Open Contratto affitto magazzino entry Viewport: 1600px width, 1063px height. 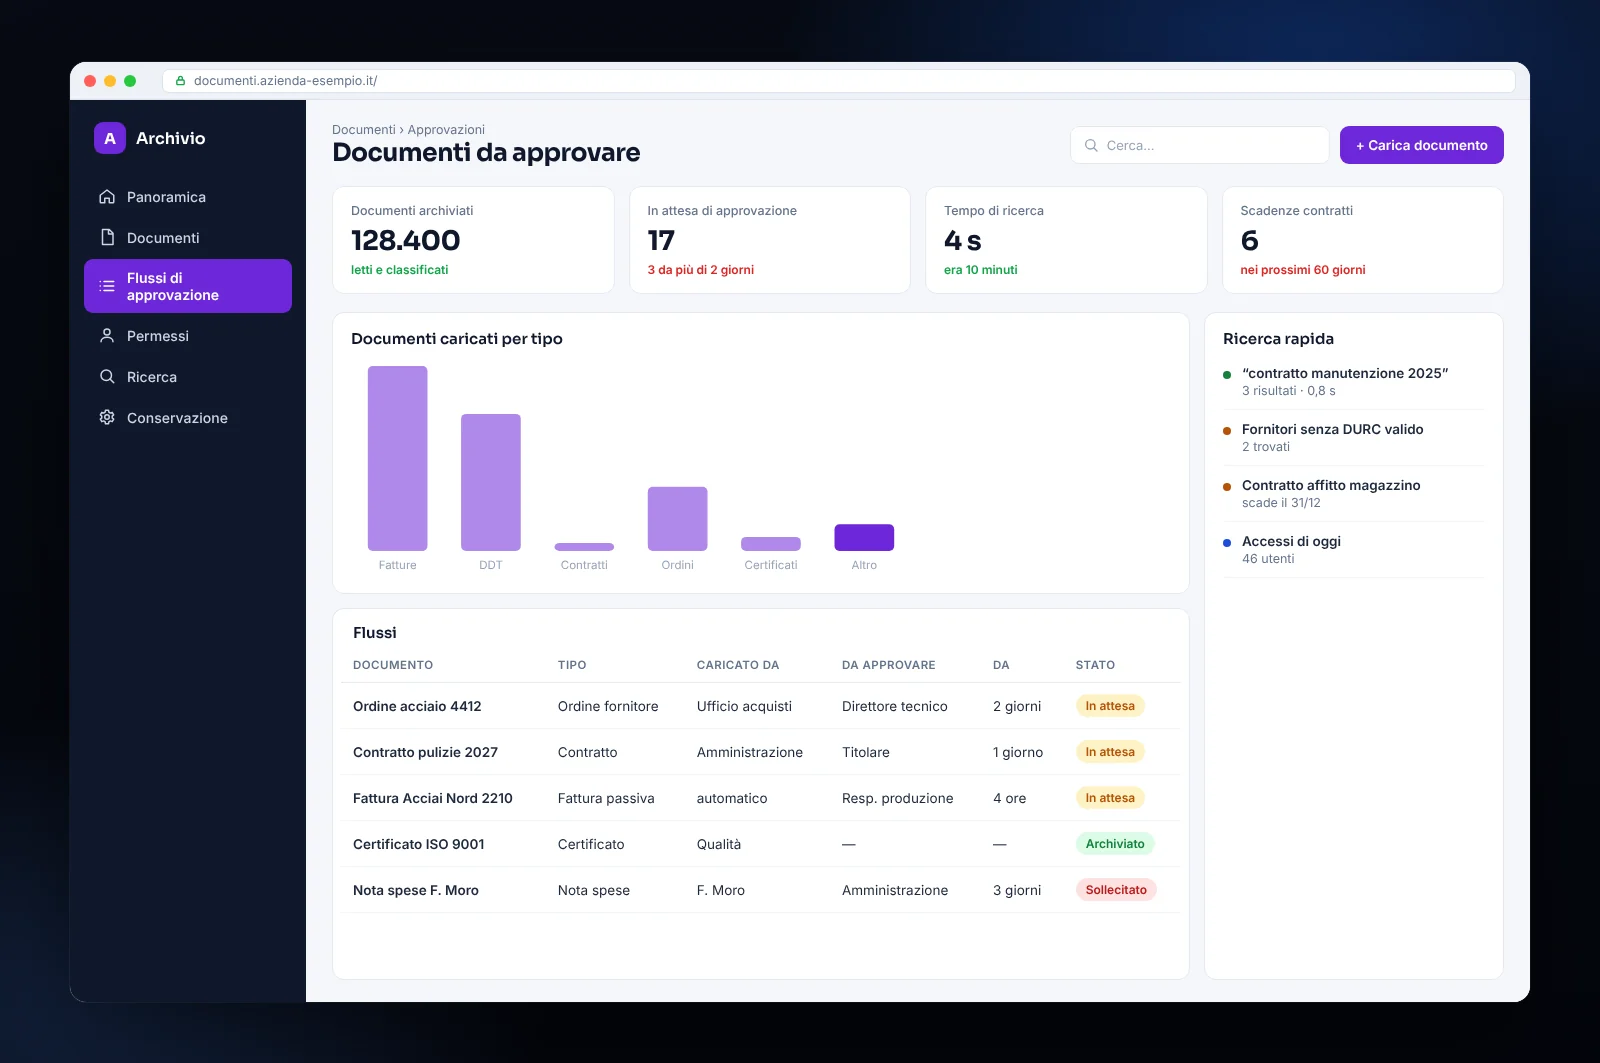click(1354, 493)
